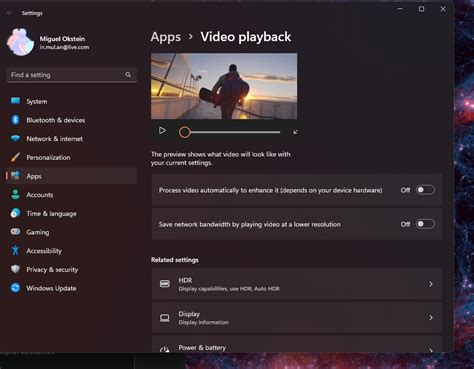Click the Gaming controller icon
The width and height of the screenshot is (474, 369).
[15, 232]
